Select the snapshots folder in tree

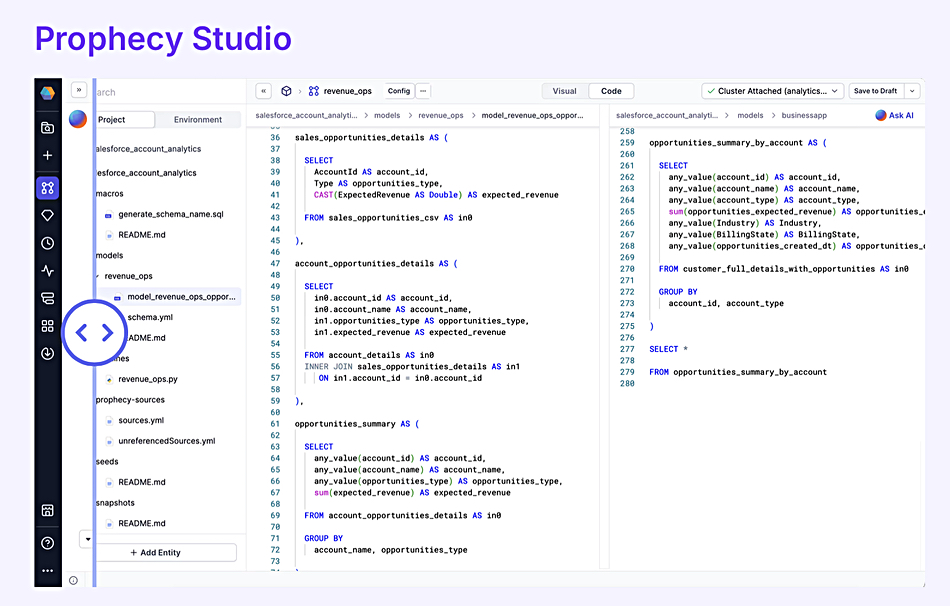click(x=115, y=503)
